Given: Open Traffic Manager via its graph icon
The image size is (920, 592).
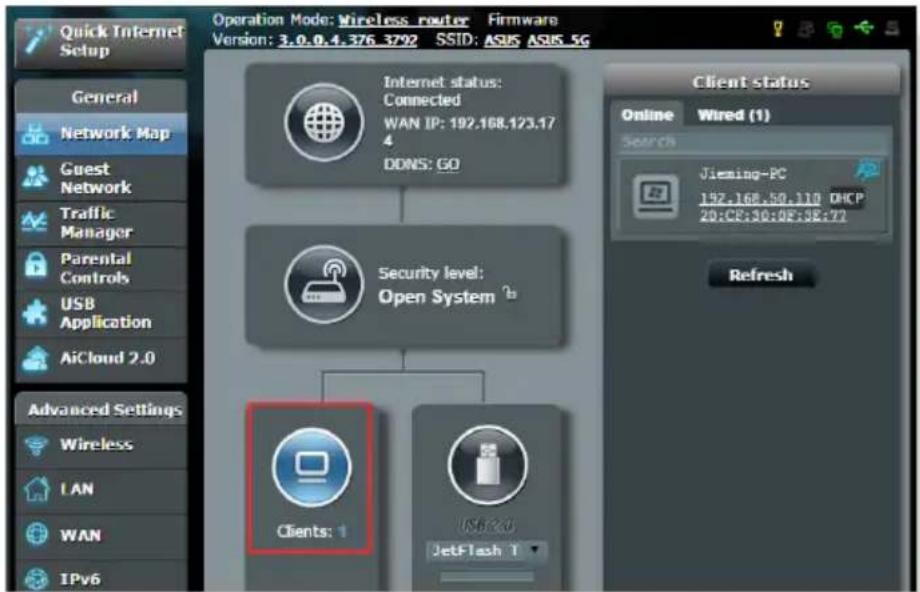Looking at the screenshot, I should (x=35, y=222).
